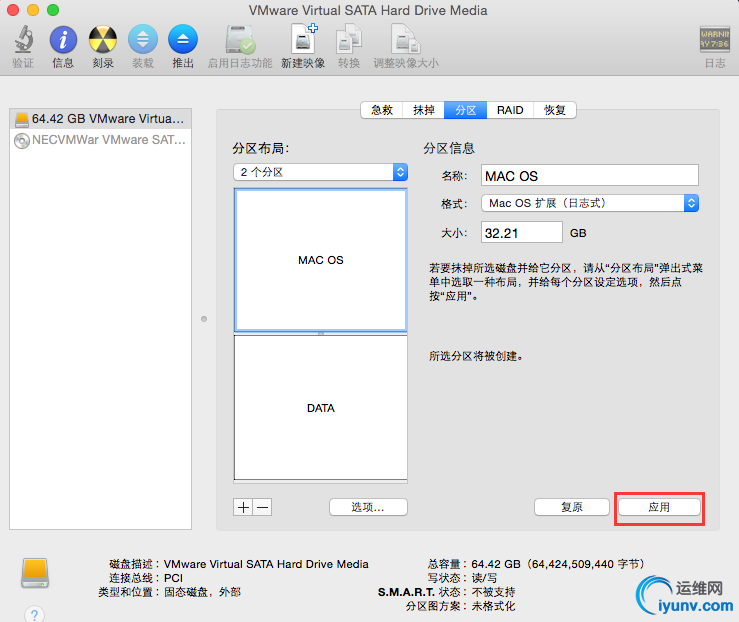Screen dimensions: 739x622
Task: Open the Restore (恢复) tab
Action: 555,110
